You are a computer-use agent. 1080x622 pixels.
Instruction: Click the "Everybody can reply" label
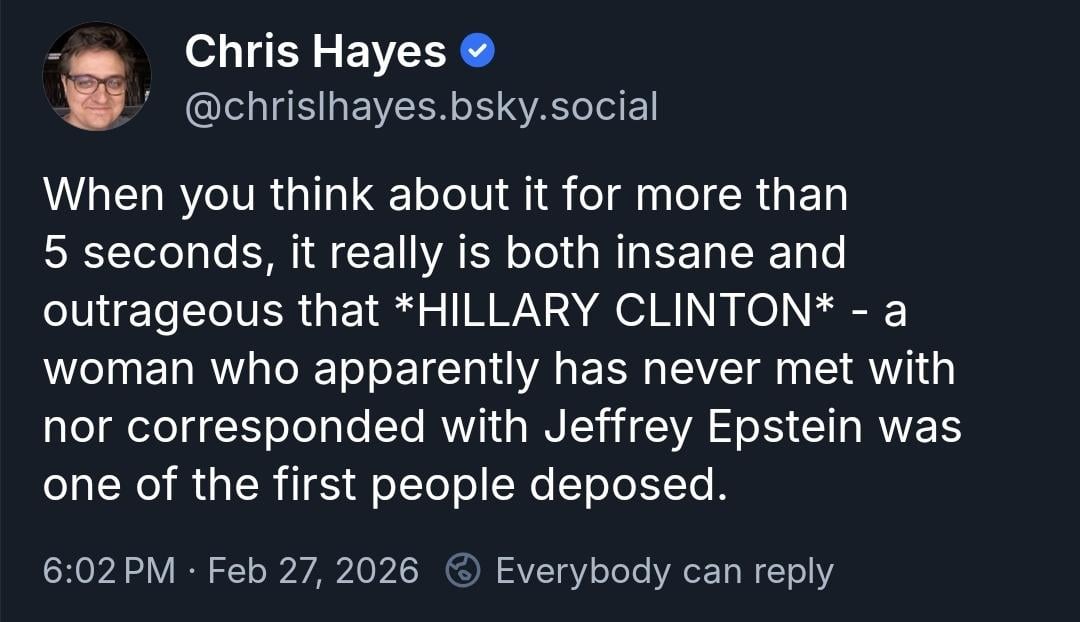(x=664, y=571)
